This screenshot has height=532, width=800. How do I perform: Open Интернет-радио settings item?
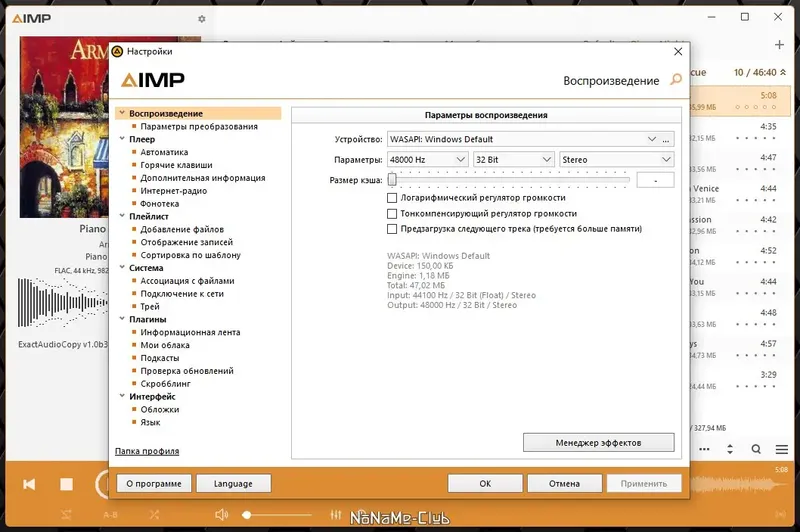pyautogui.click(x=174, y=191)
